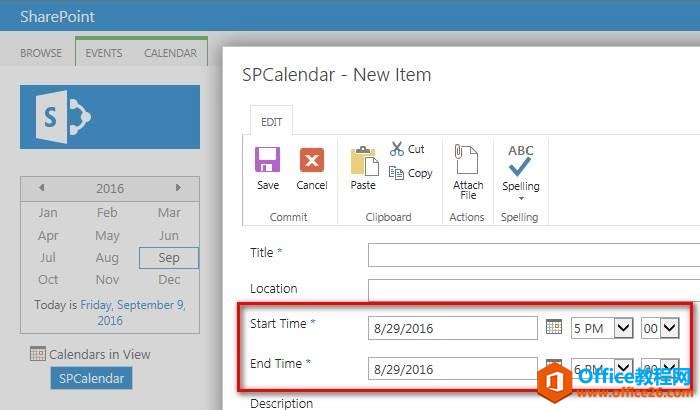Select Mar in month picker
The height and width of the screenshot is (410, 700).
pyautogui.click(x=169, y=213)
